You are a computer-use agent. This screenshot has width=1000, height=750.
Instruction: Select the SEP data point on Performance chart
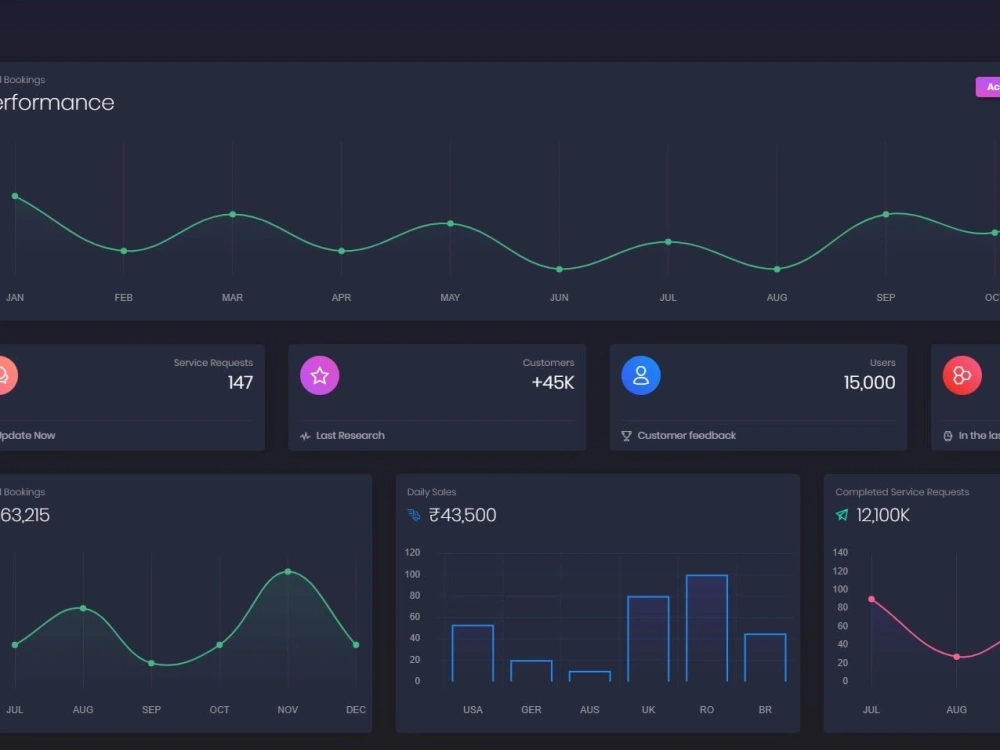(x=886, y=214)
